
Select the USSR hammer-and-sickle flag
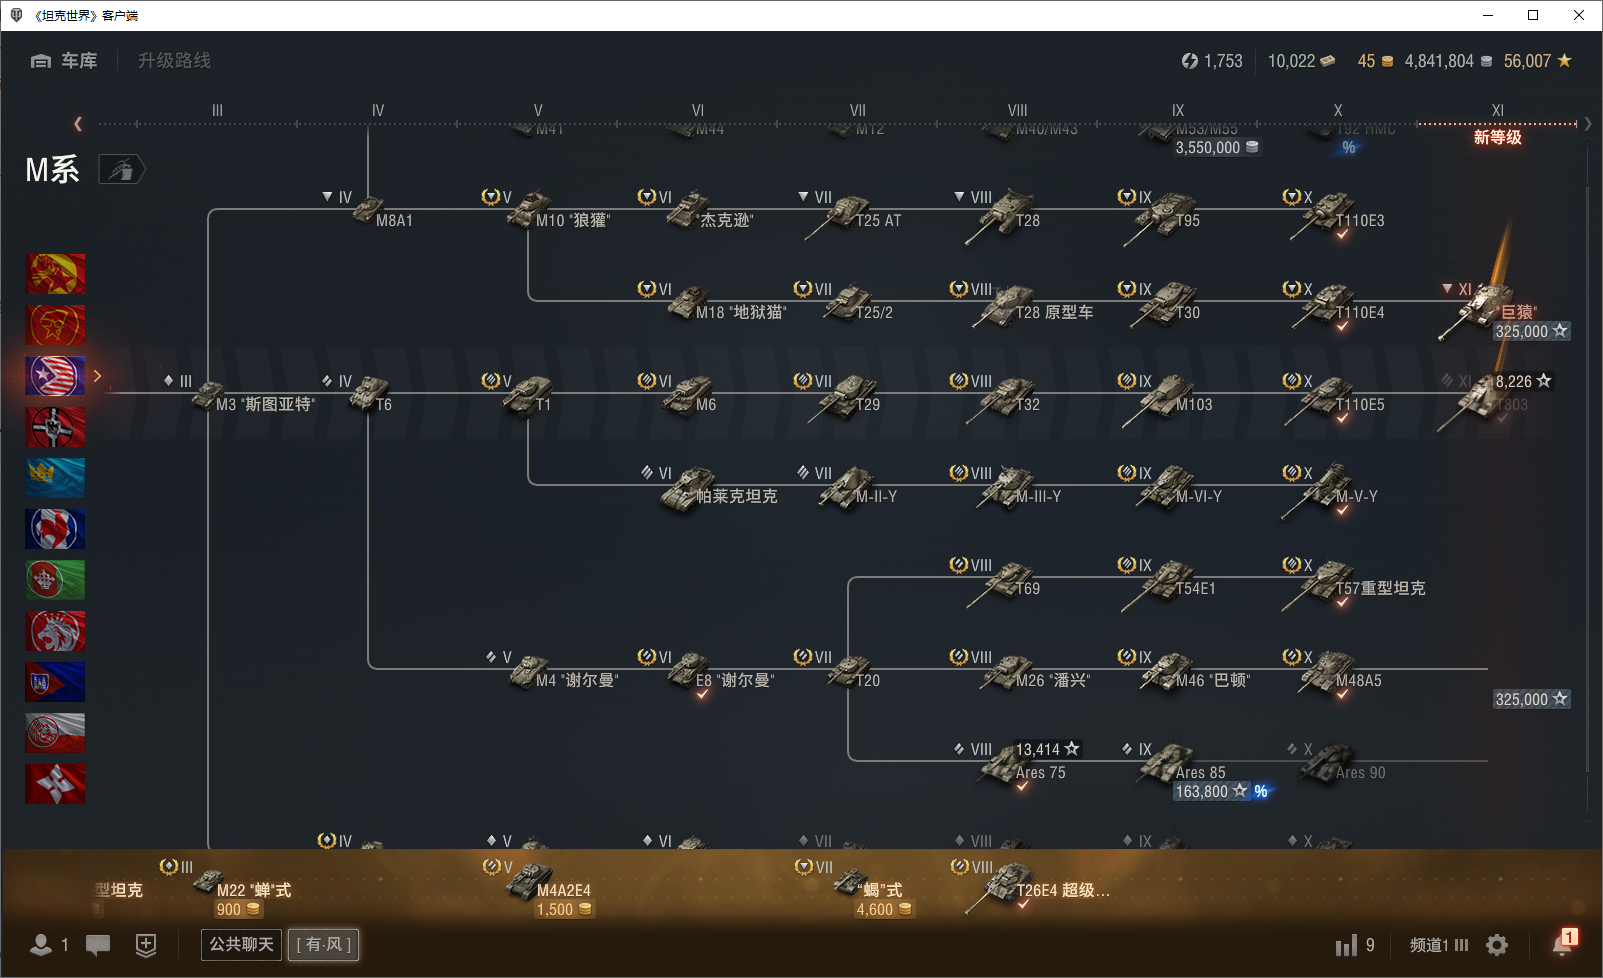tap(55, 325)
